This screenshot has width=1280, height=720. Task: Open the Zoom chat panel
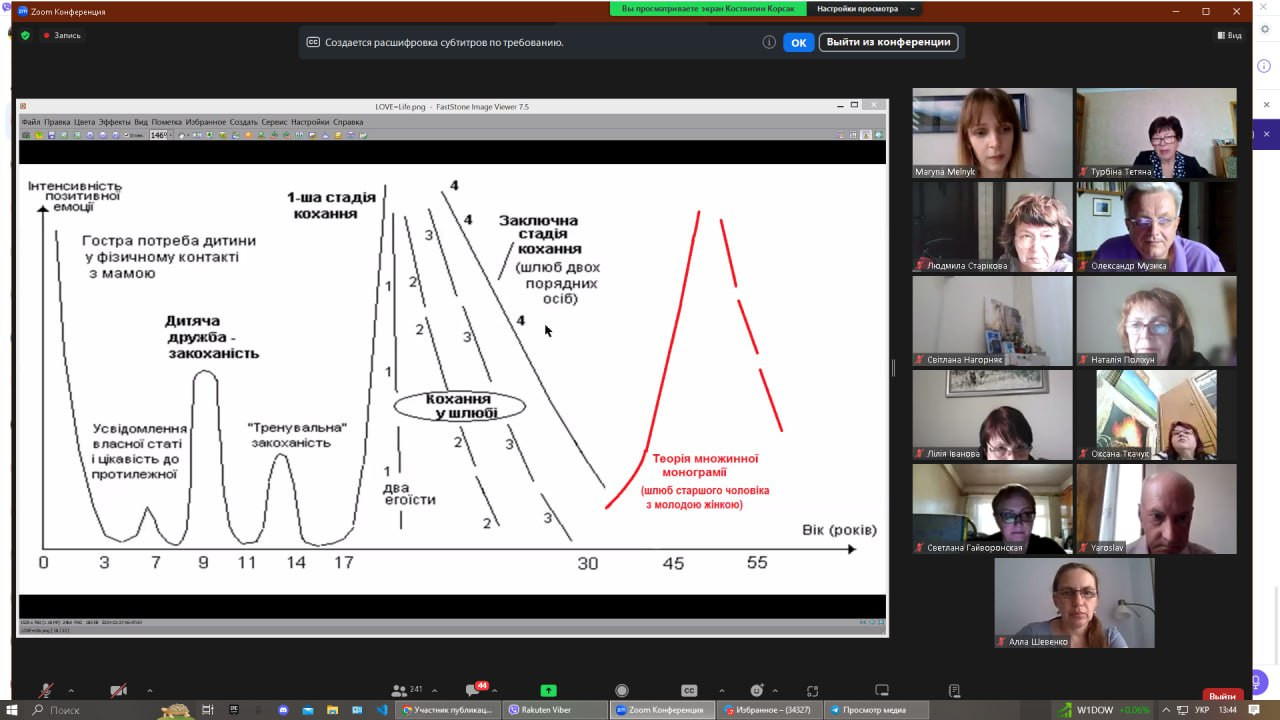click(x=473, y=690)
